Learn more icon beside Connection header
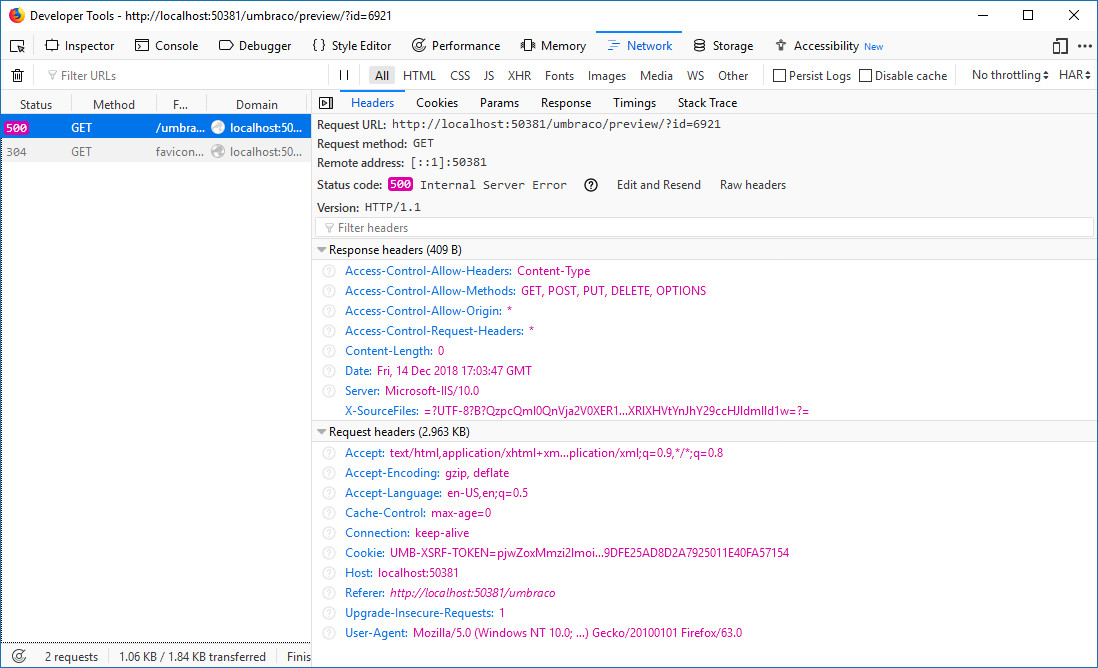The image size is (1098, 668). 328,533
